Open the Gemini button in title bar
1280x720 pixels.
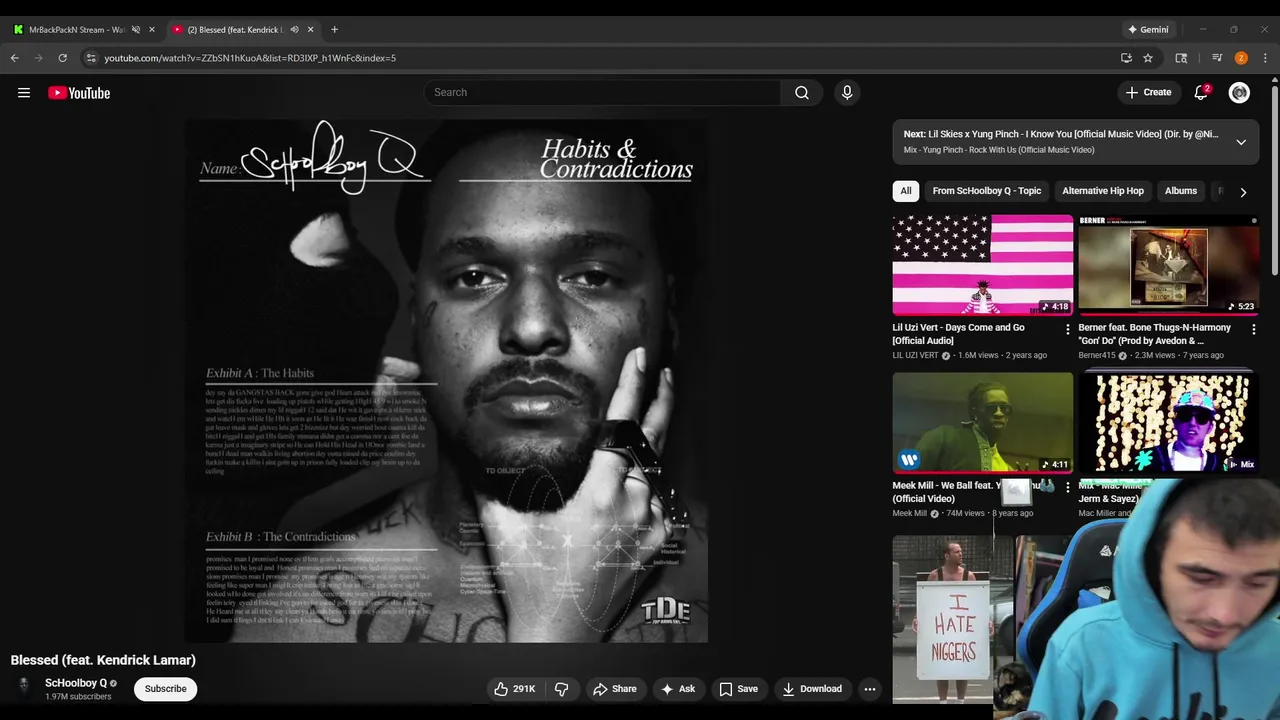tap(1148, 29)
